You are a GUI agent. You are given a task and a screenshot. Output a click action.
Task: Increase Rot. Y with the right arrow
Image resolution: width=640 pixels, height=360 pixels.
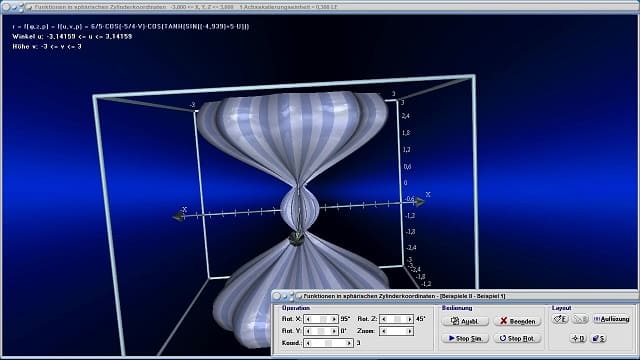click(334, 331)
